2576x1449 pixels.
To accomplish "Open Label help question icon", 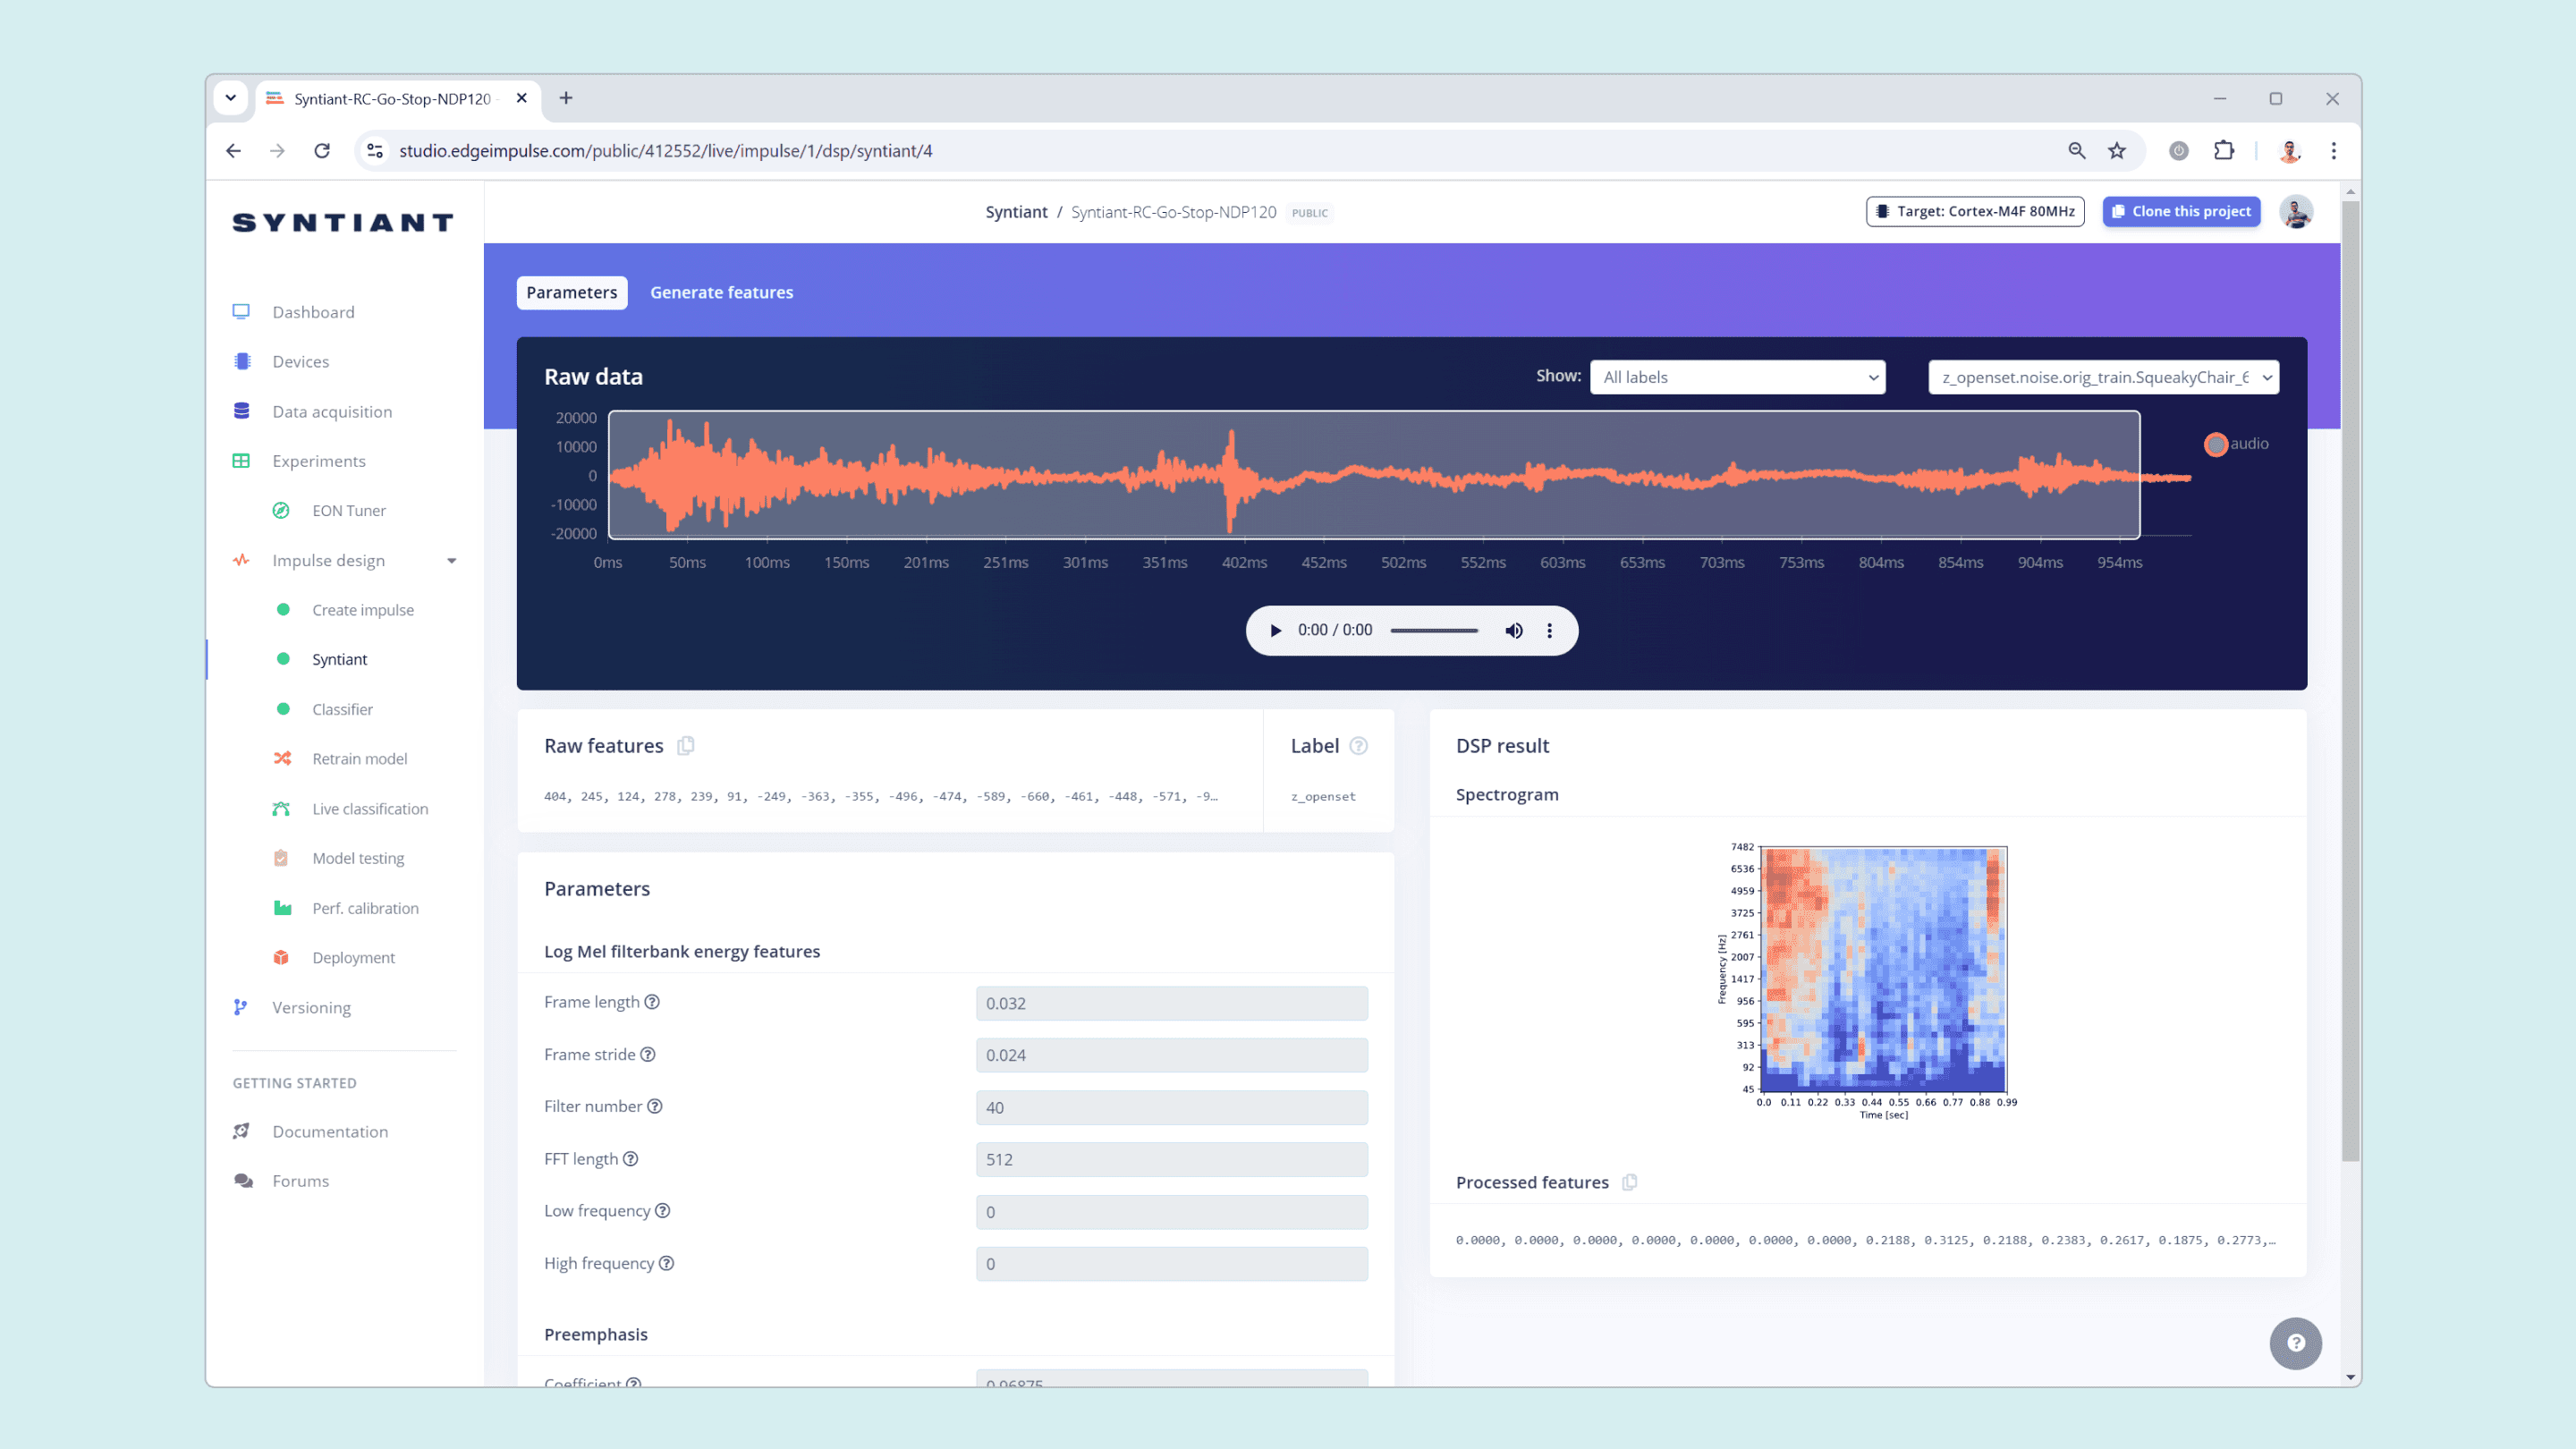I will [1358, 746].
